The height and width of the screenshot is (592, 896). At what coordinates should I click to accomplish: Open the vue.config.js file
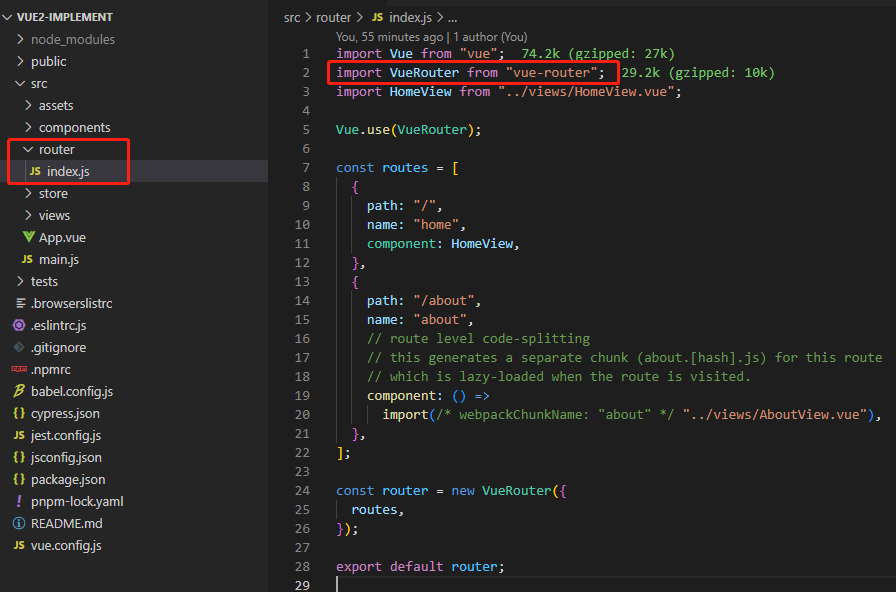coord(134,545)
